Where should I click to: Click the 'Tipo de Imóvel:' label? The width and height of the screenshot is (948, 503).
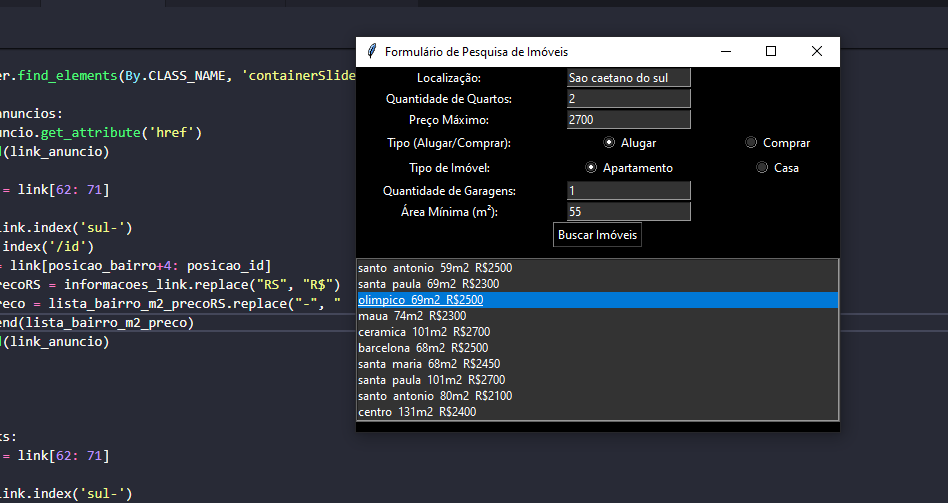(449, 168)
